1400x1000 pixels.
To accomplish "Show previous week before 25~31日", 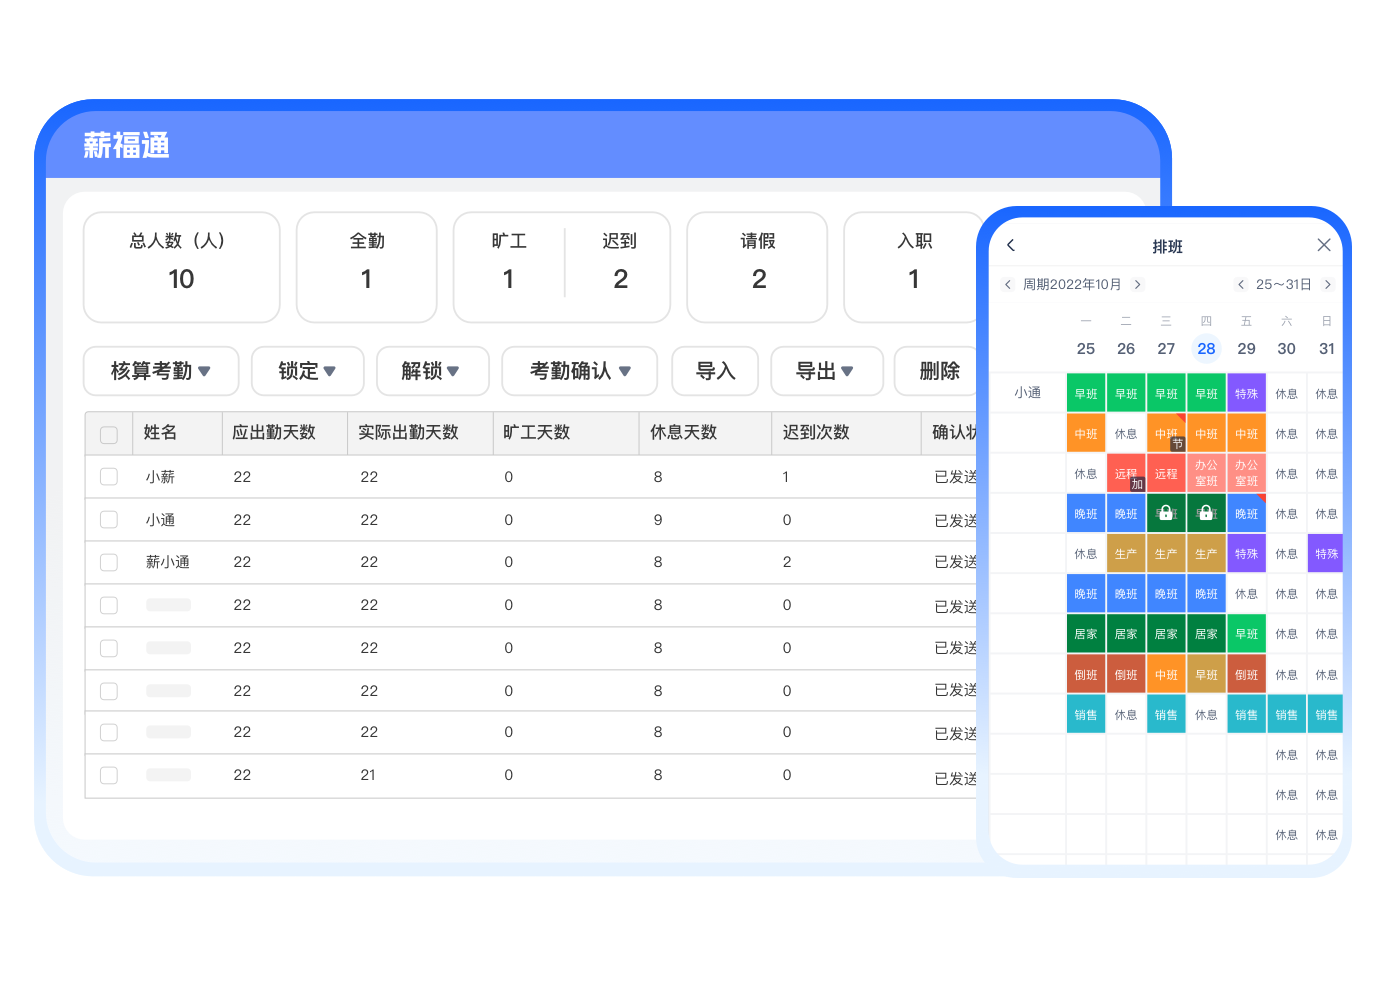I will [x=1241, y=285].
